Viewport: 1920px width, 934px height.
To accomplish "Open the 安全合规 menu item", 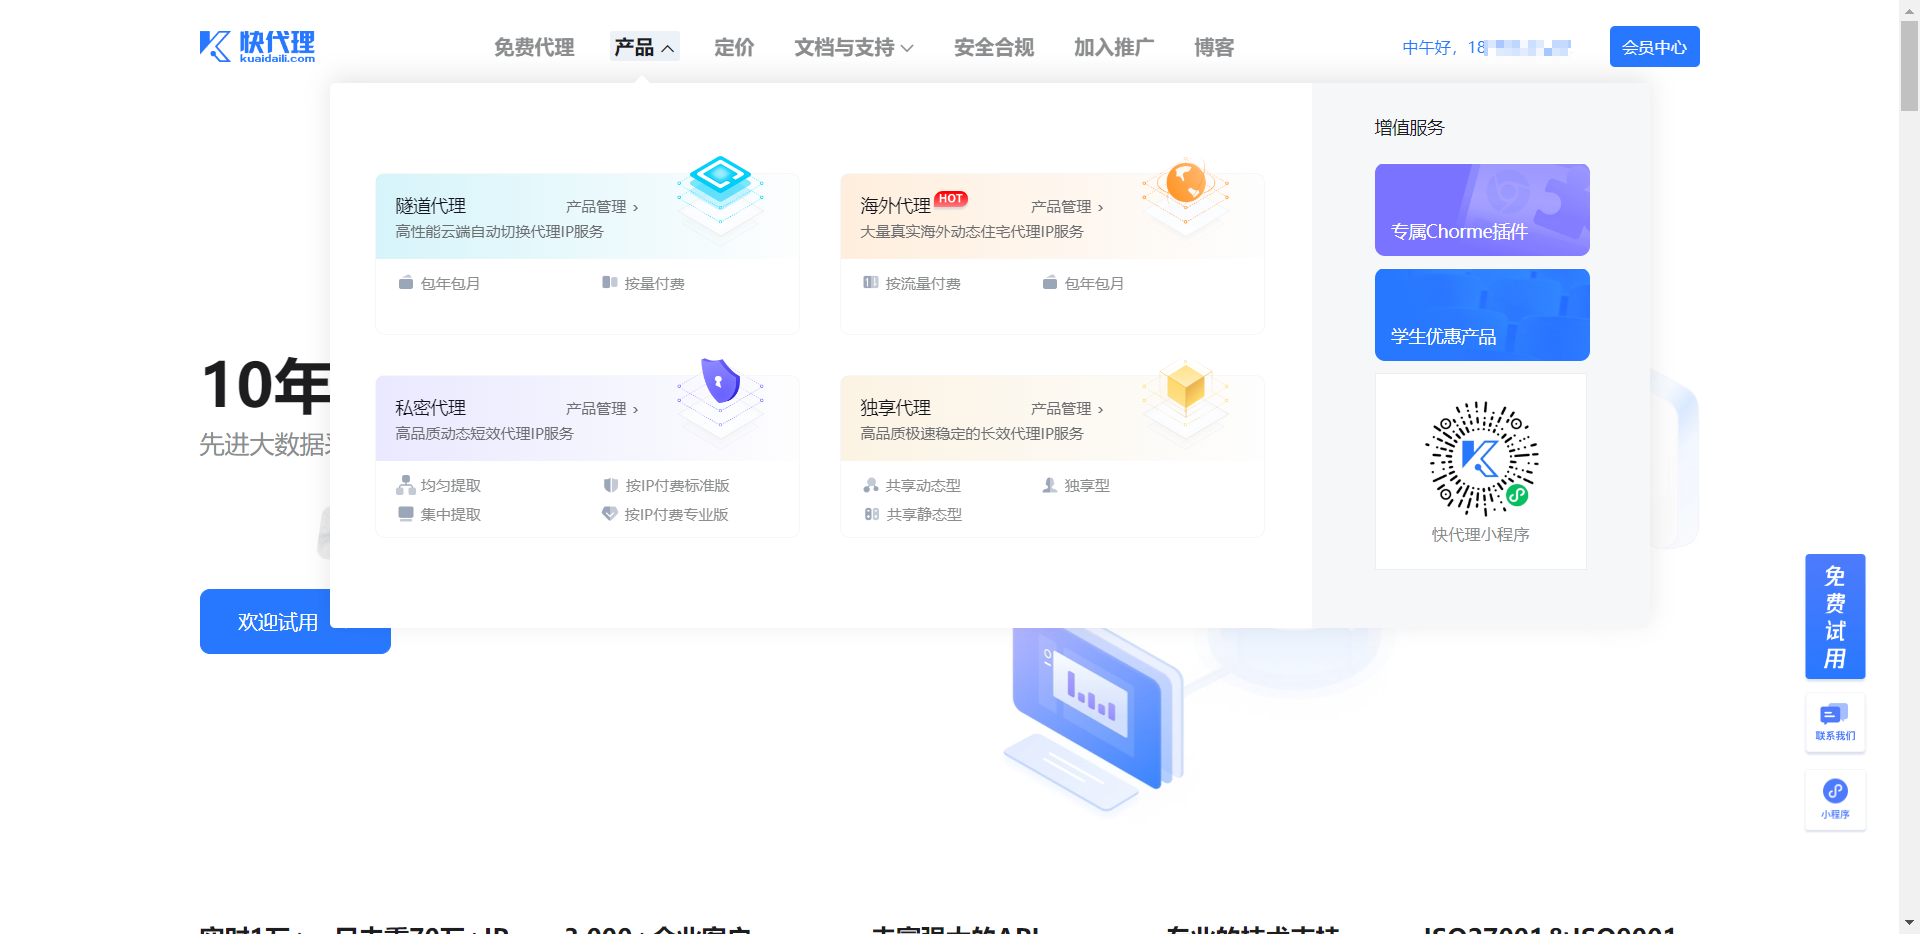I will pos(994,47).
